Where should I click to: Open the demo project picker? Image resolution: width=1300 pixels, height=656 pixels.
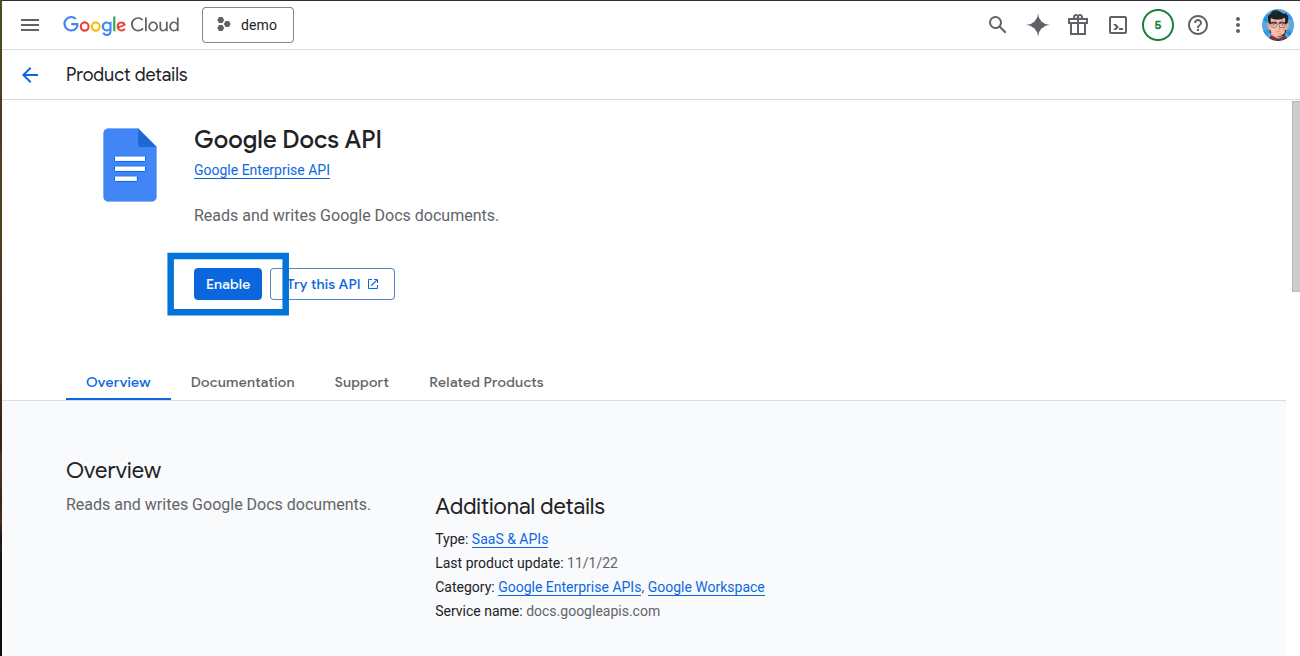pyautogui.click(x=248, y=25)
